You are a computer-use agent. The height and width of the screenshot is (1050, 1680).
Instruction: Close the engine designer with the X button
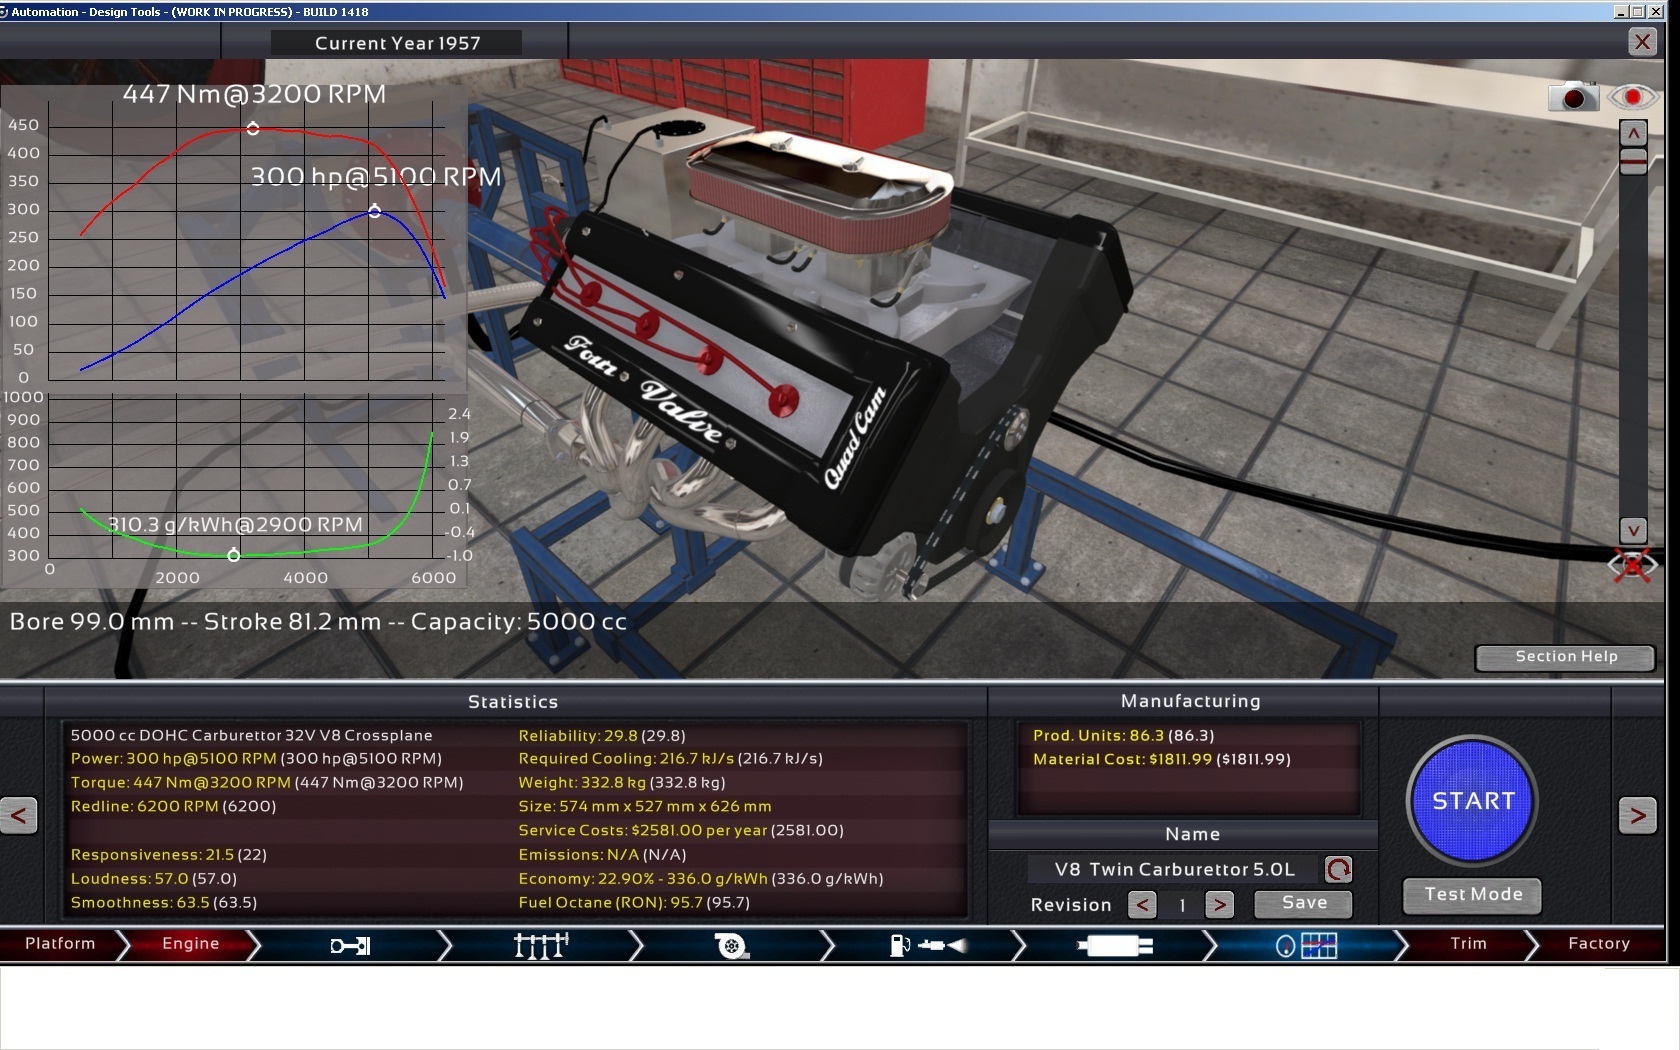point(1642,41)
